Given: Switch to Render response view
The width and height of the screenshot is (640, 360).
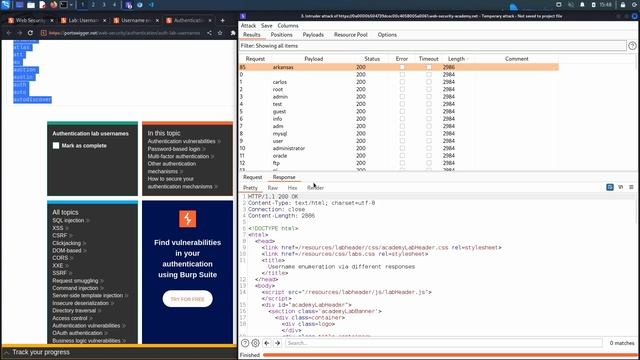Looking at the screenshot, I should tap(315, 188).
